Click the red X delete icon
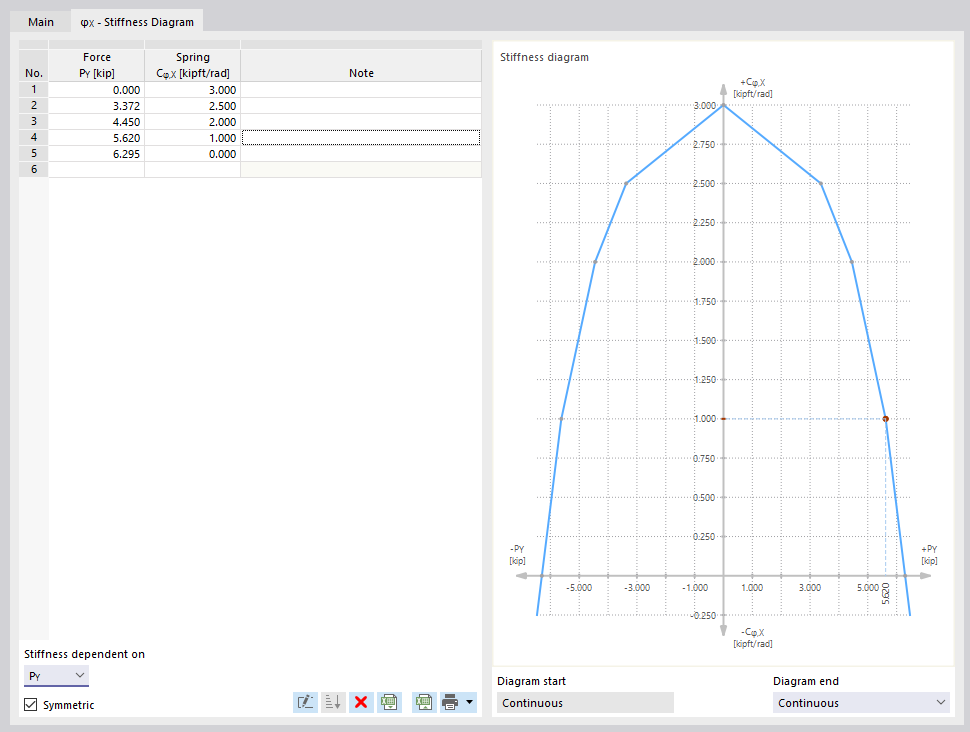Image resolution: width=970 pixels, height=732 pixels. pyautogui.click(x=361, y=702)
